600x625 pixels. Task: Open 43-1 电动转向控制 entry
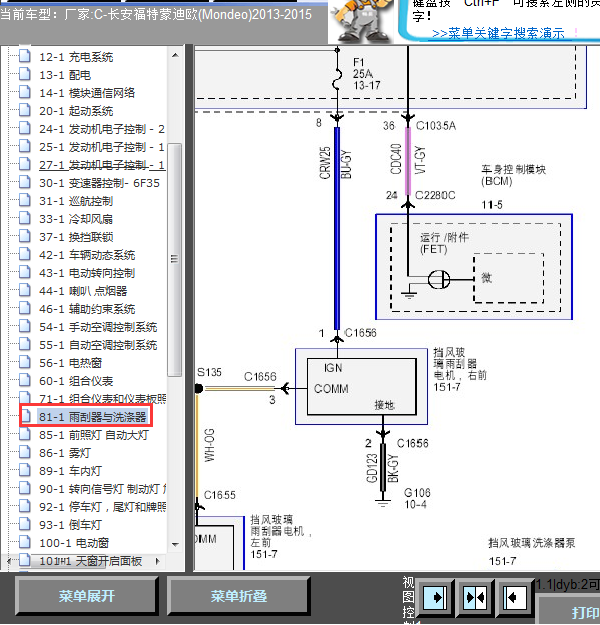[87, 273]
